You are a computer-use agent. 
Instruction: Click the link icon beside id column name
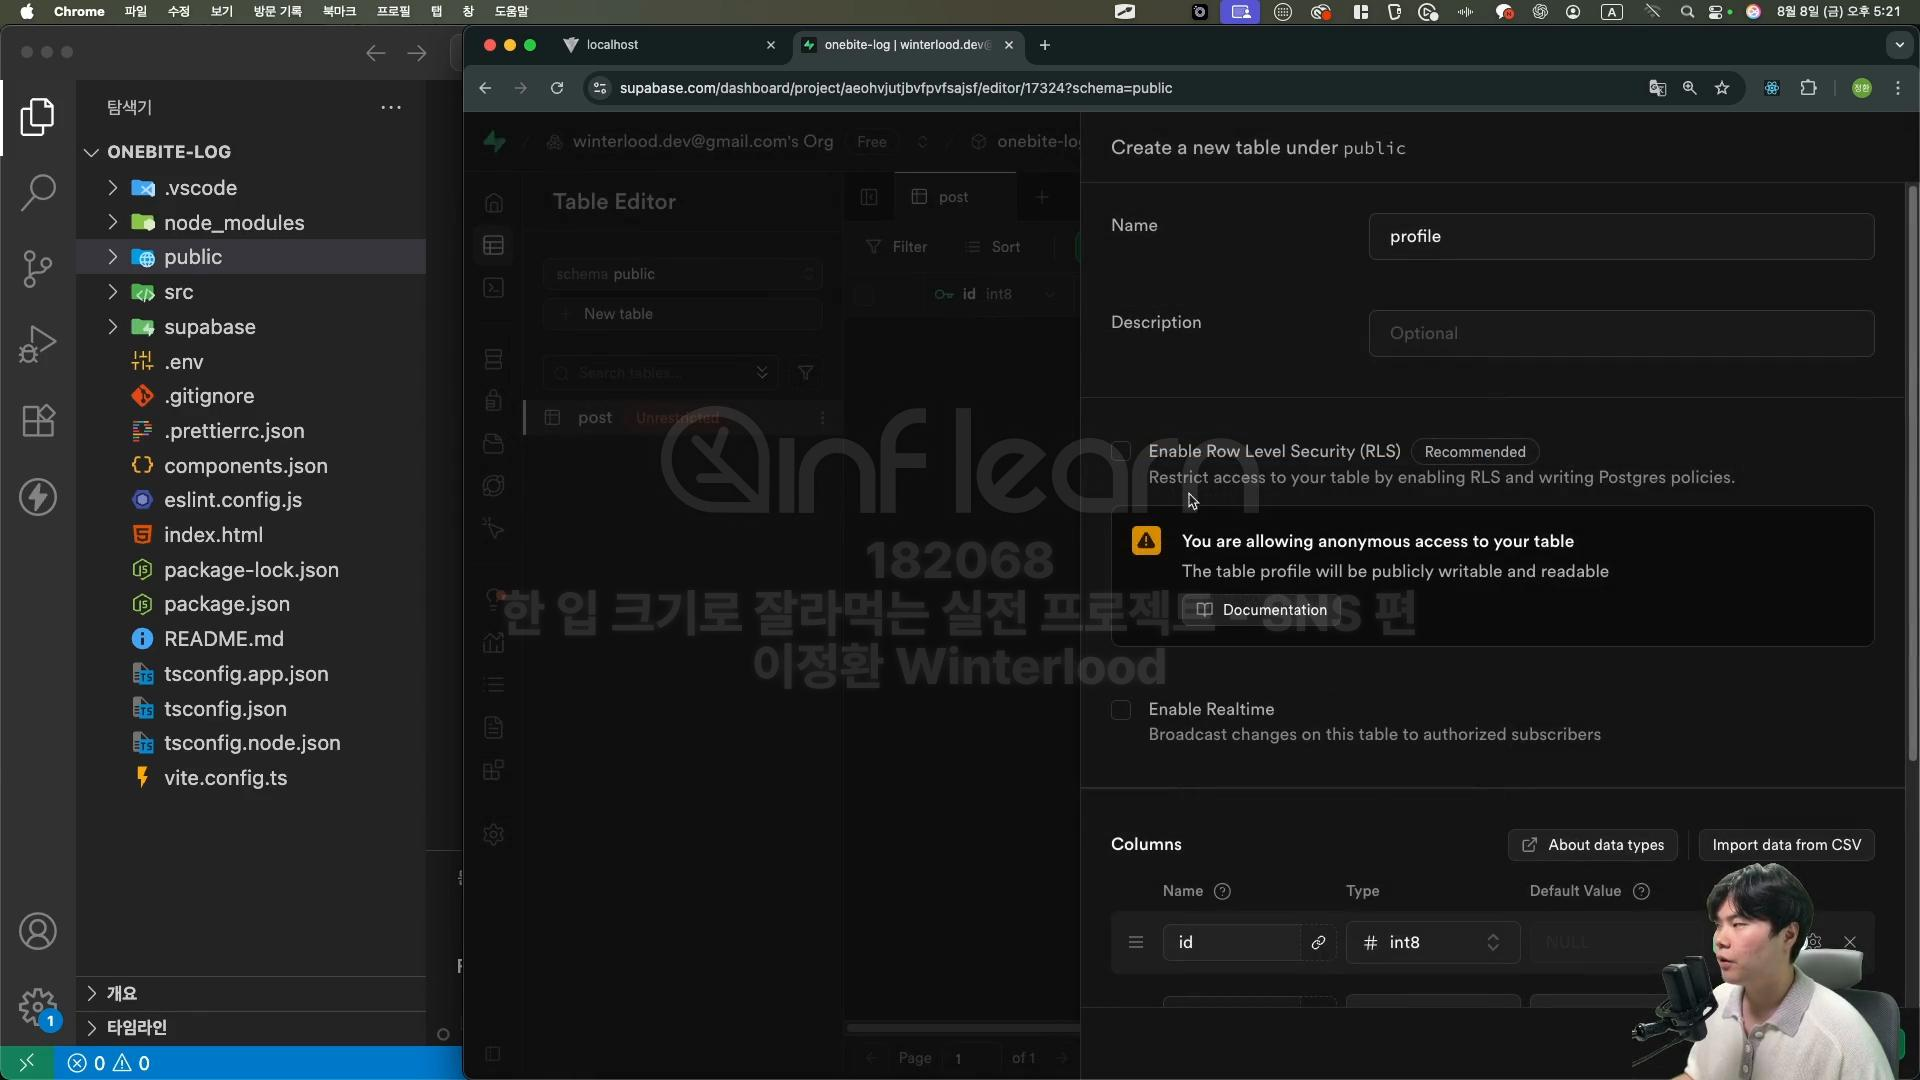tap(1318, 943)
